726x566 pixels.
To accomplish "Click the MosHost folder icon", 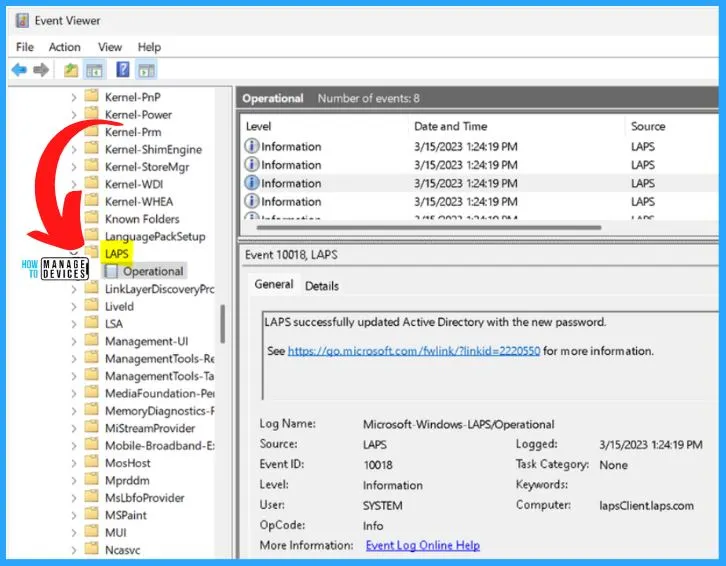I will (x=92, y=462).
